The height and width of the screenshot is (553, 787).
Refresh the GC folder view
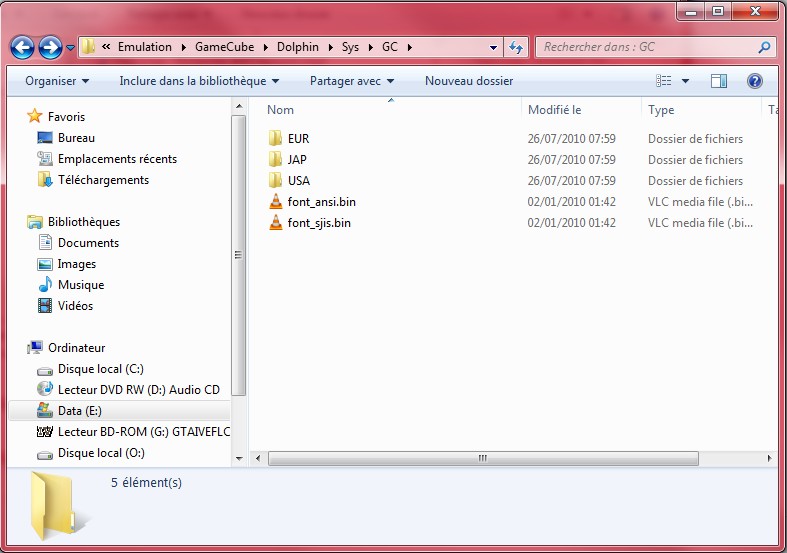pyautogui.click(x=515, y=48)
